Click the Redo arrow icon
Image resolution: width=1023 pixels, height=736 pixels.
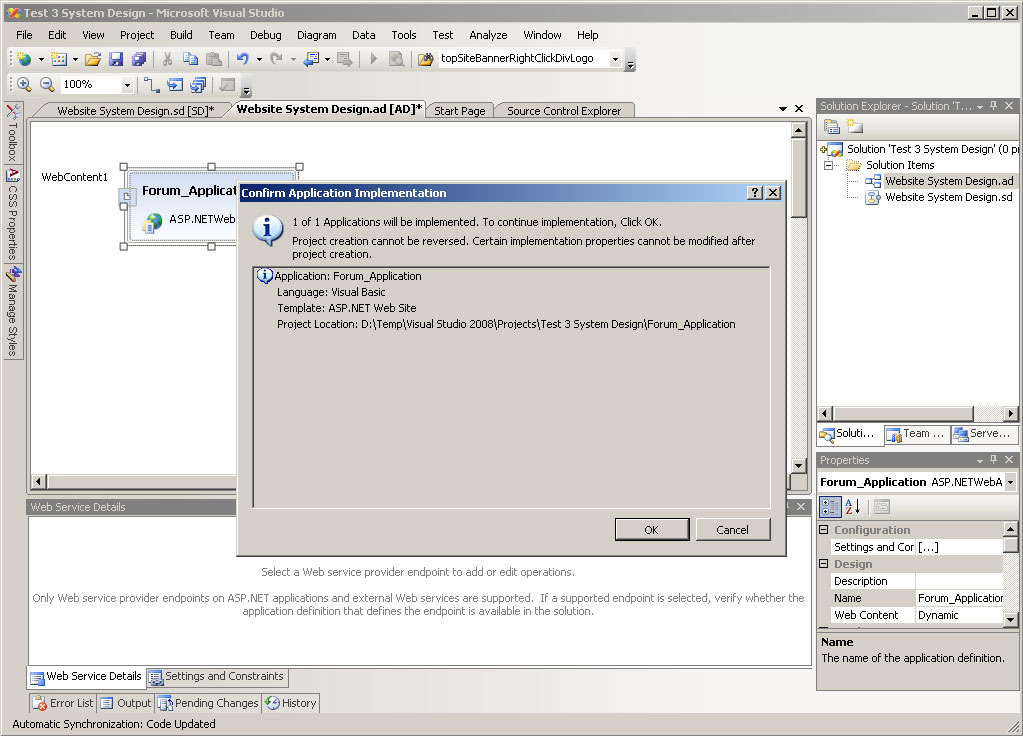277,59
